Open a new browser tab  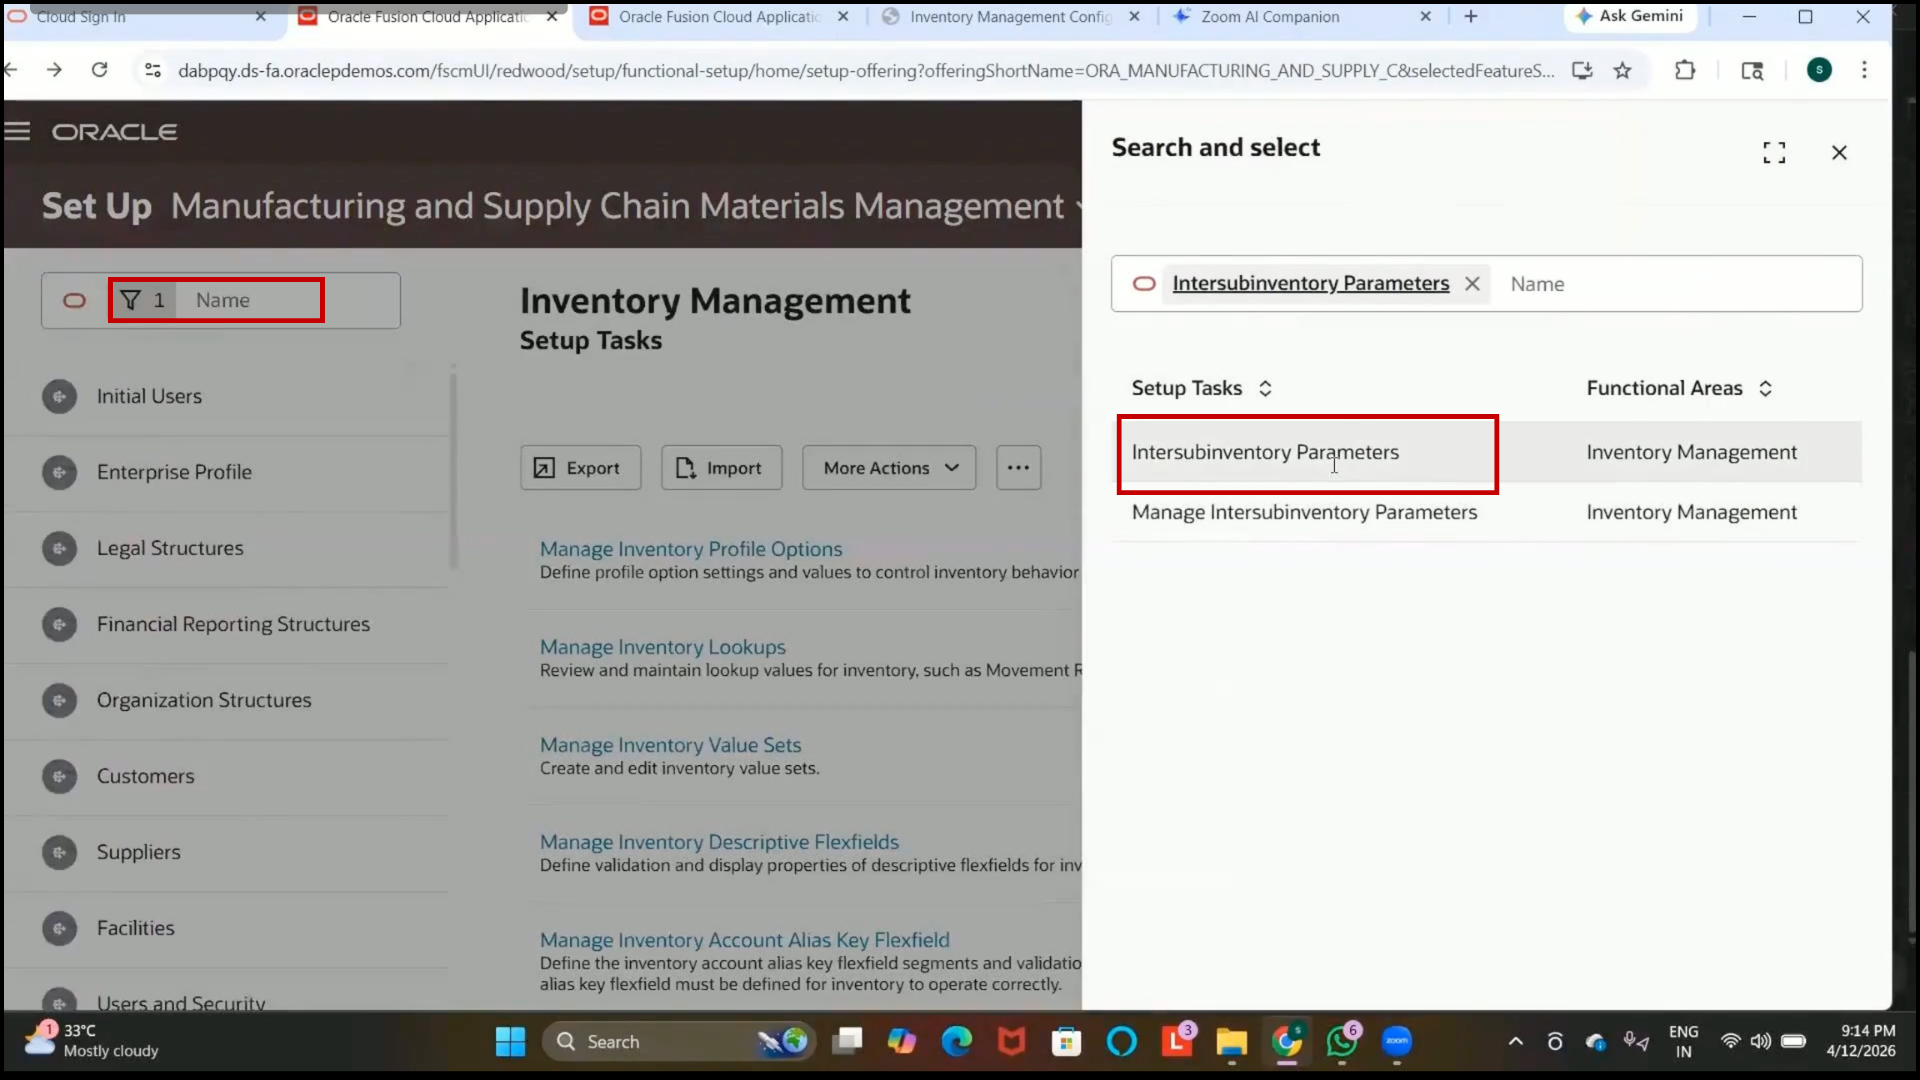pyautogui.click(x=1470, y=17)
